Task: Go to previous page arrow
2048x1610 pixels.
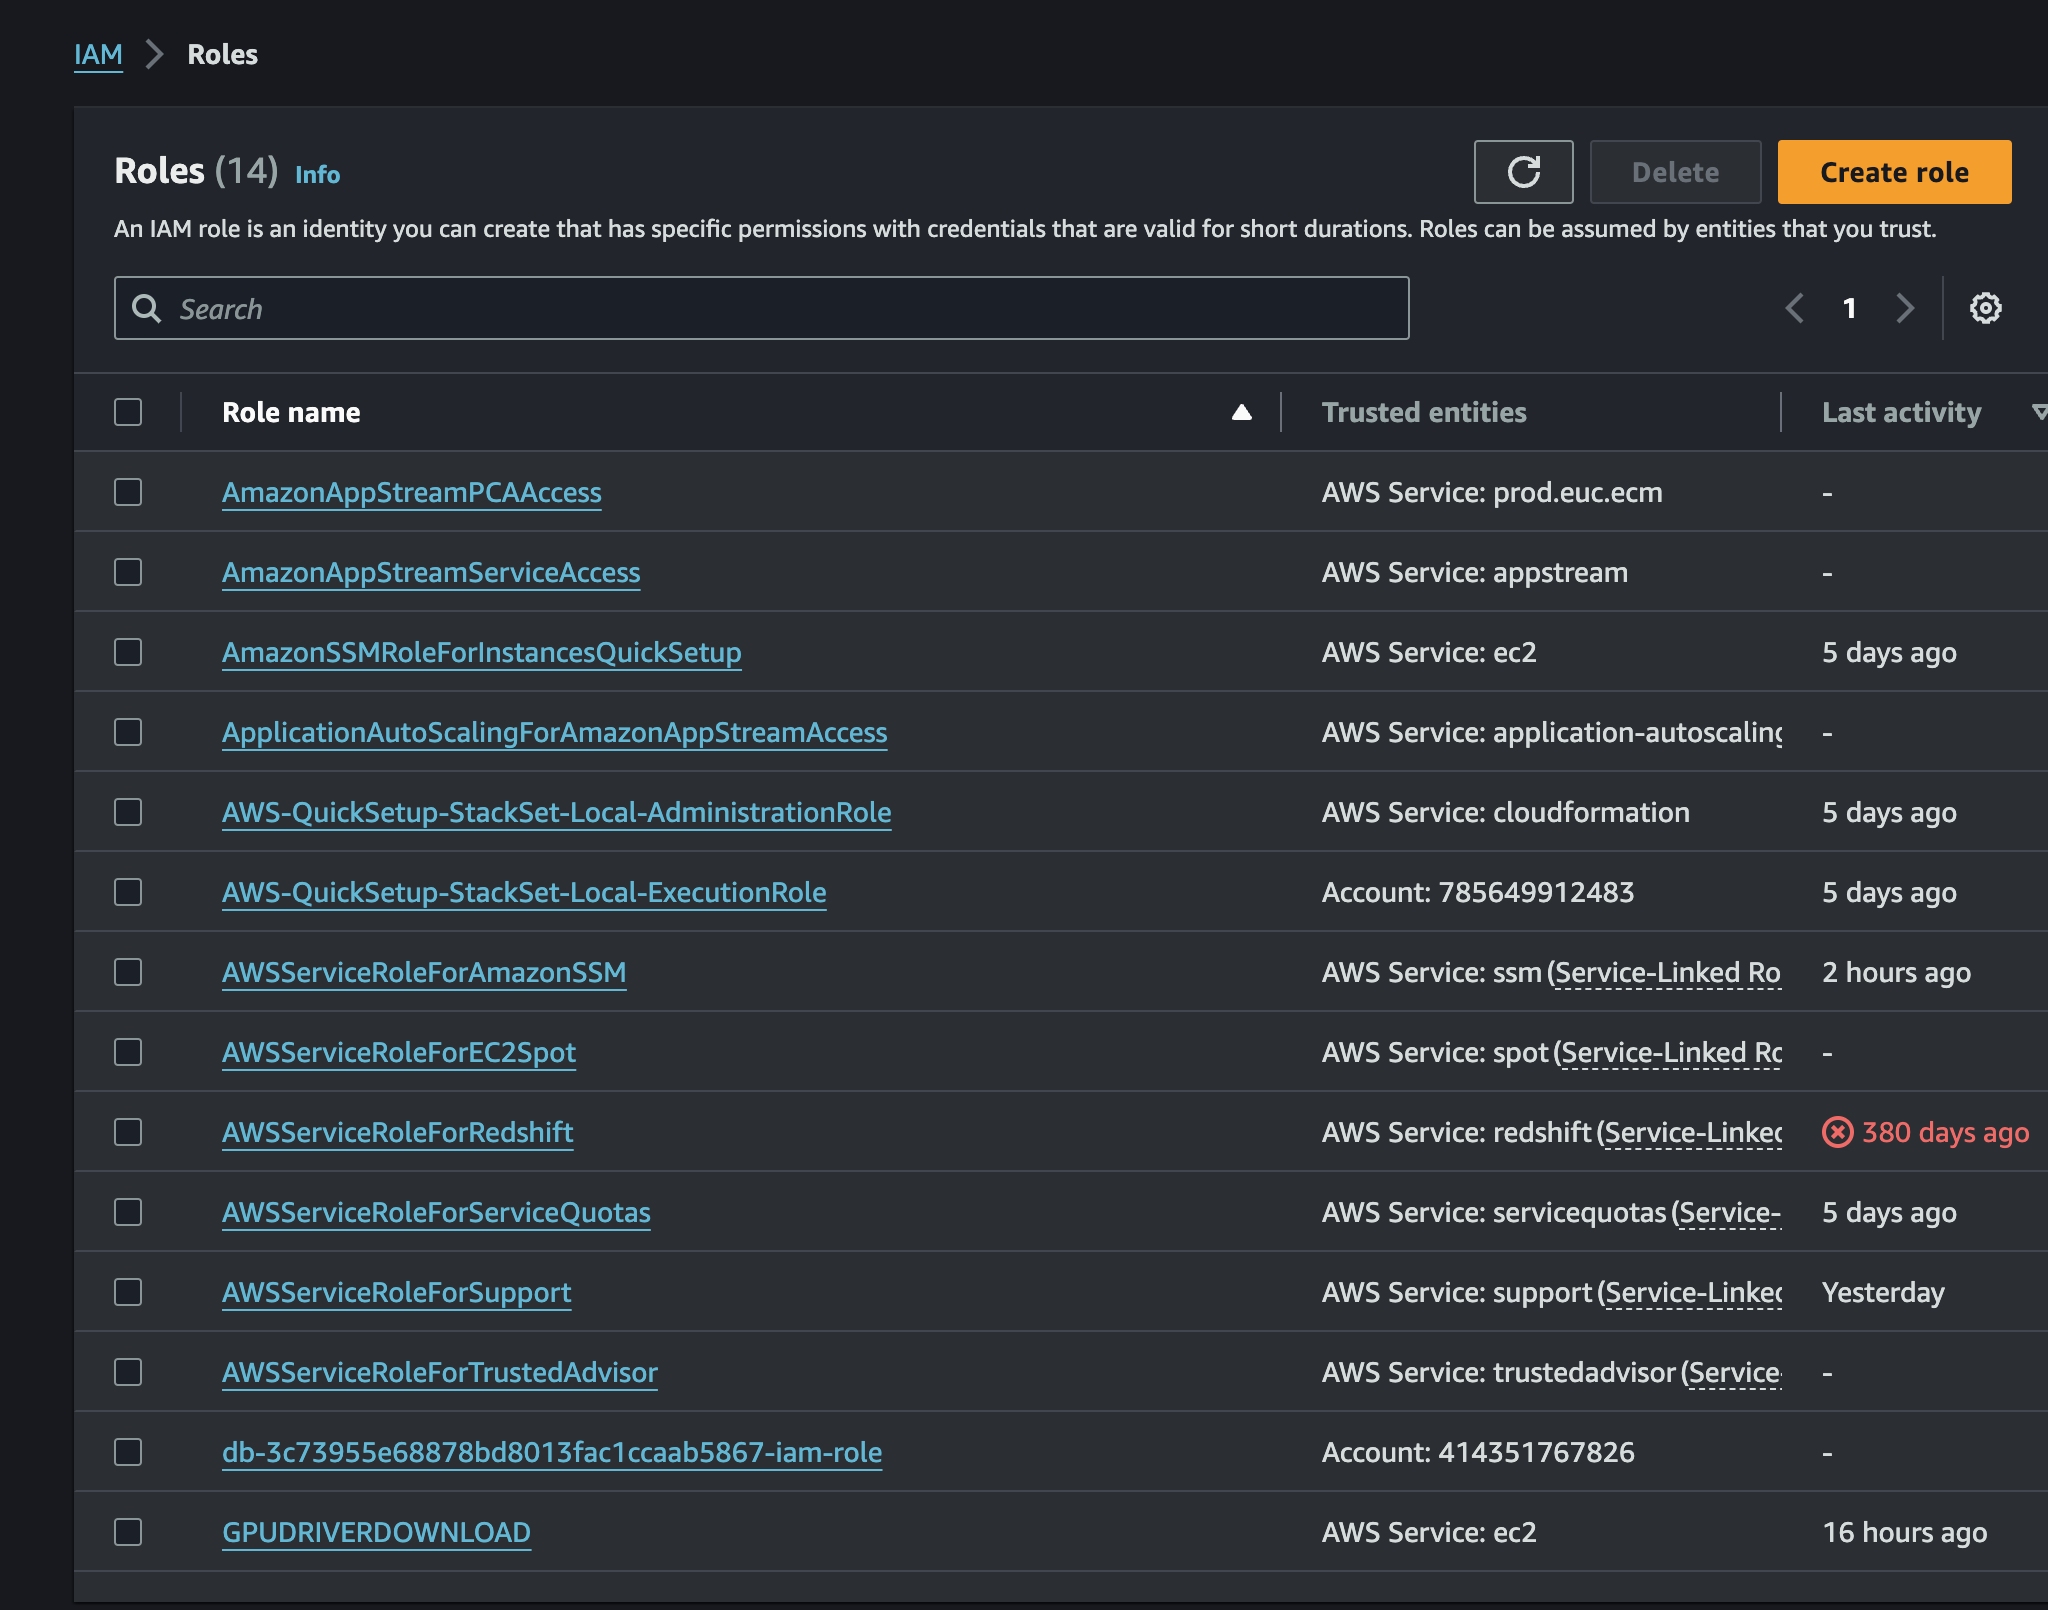Action: tap(1795, 308)
